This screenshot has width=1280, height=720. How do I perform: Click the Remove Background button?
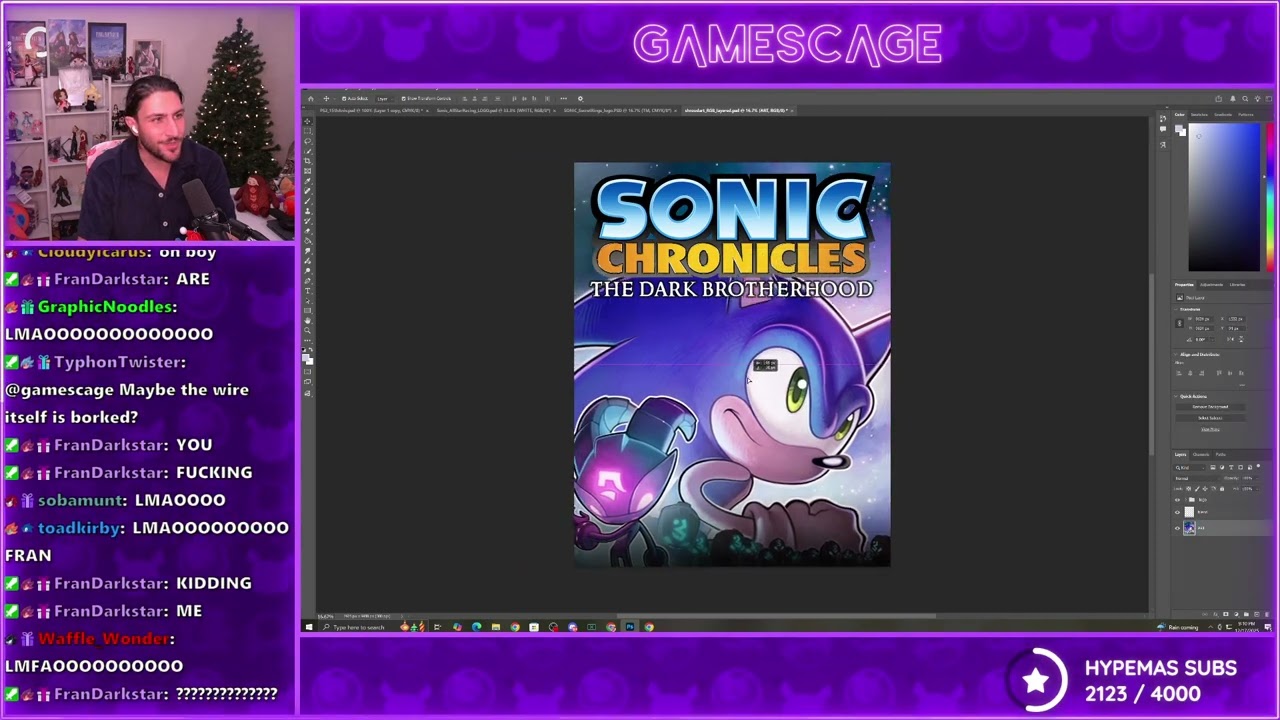(x=1210, y=407)
